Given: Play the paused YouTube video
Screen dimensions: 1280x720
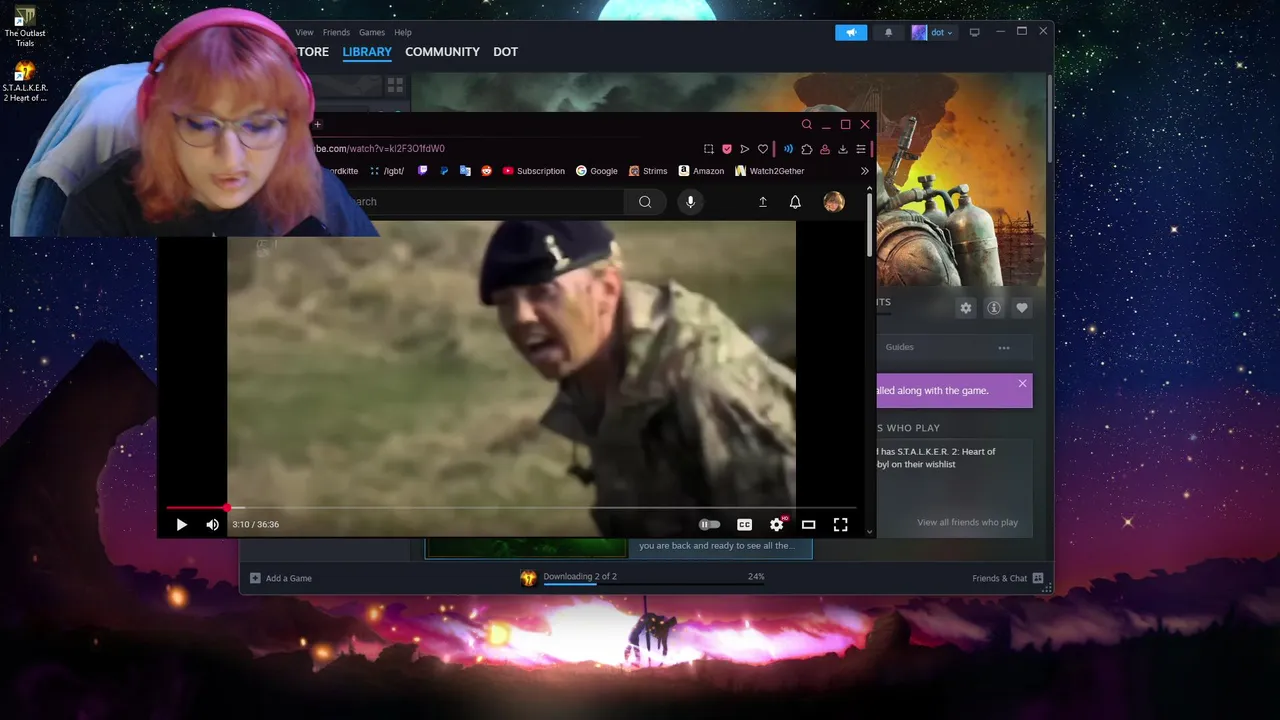Looking at the screenshot, I should click(181, 524).
